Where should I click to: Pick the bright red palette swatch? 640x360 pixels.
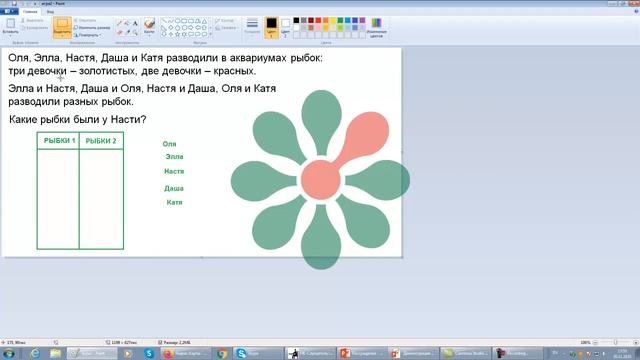pos(318,20)
